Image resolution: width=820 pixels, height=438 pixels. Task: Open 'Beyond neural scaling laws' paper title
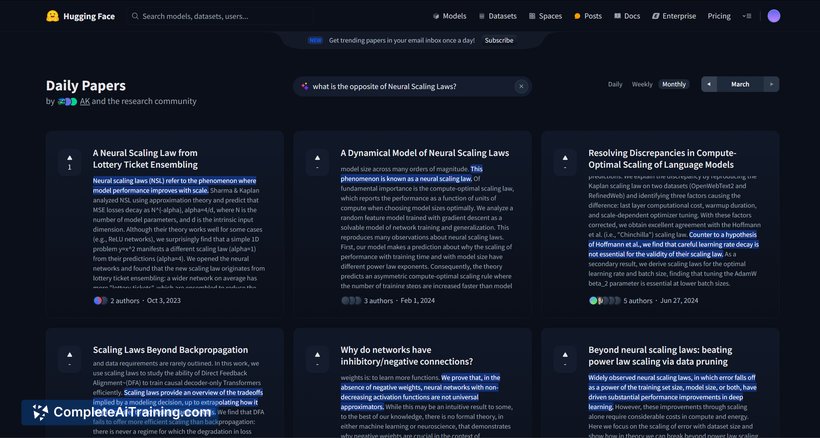[x=660, y=356]
